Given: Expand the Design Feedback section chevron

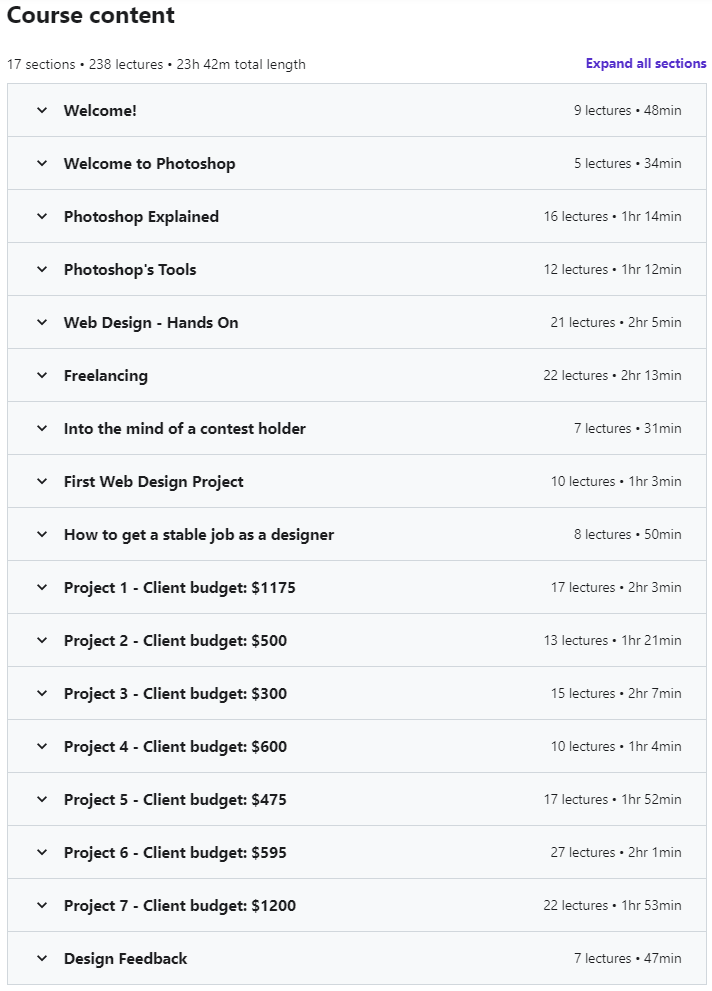Looking at the screenshot, I should click(42, 959).
